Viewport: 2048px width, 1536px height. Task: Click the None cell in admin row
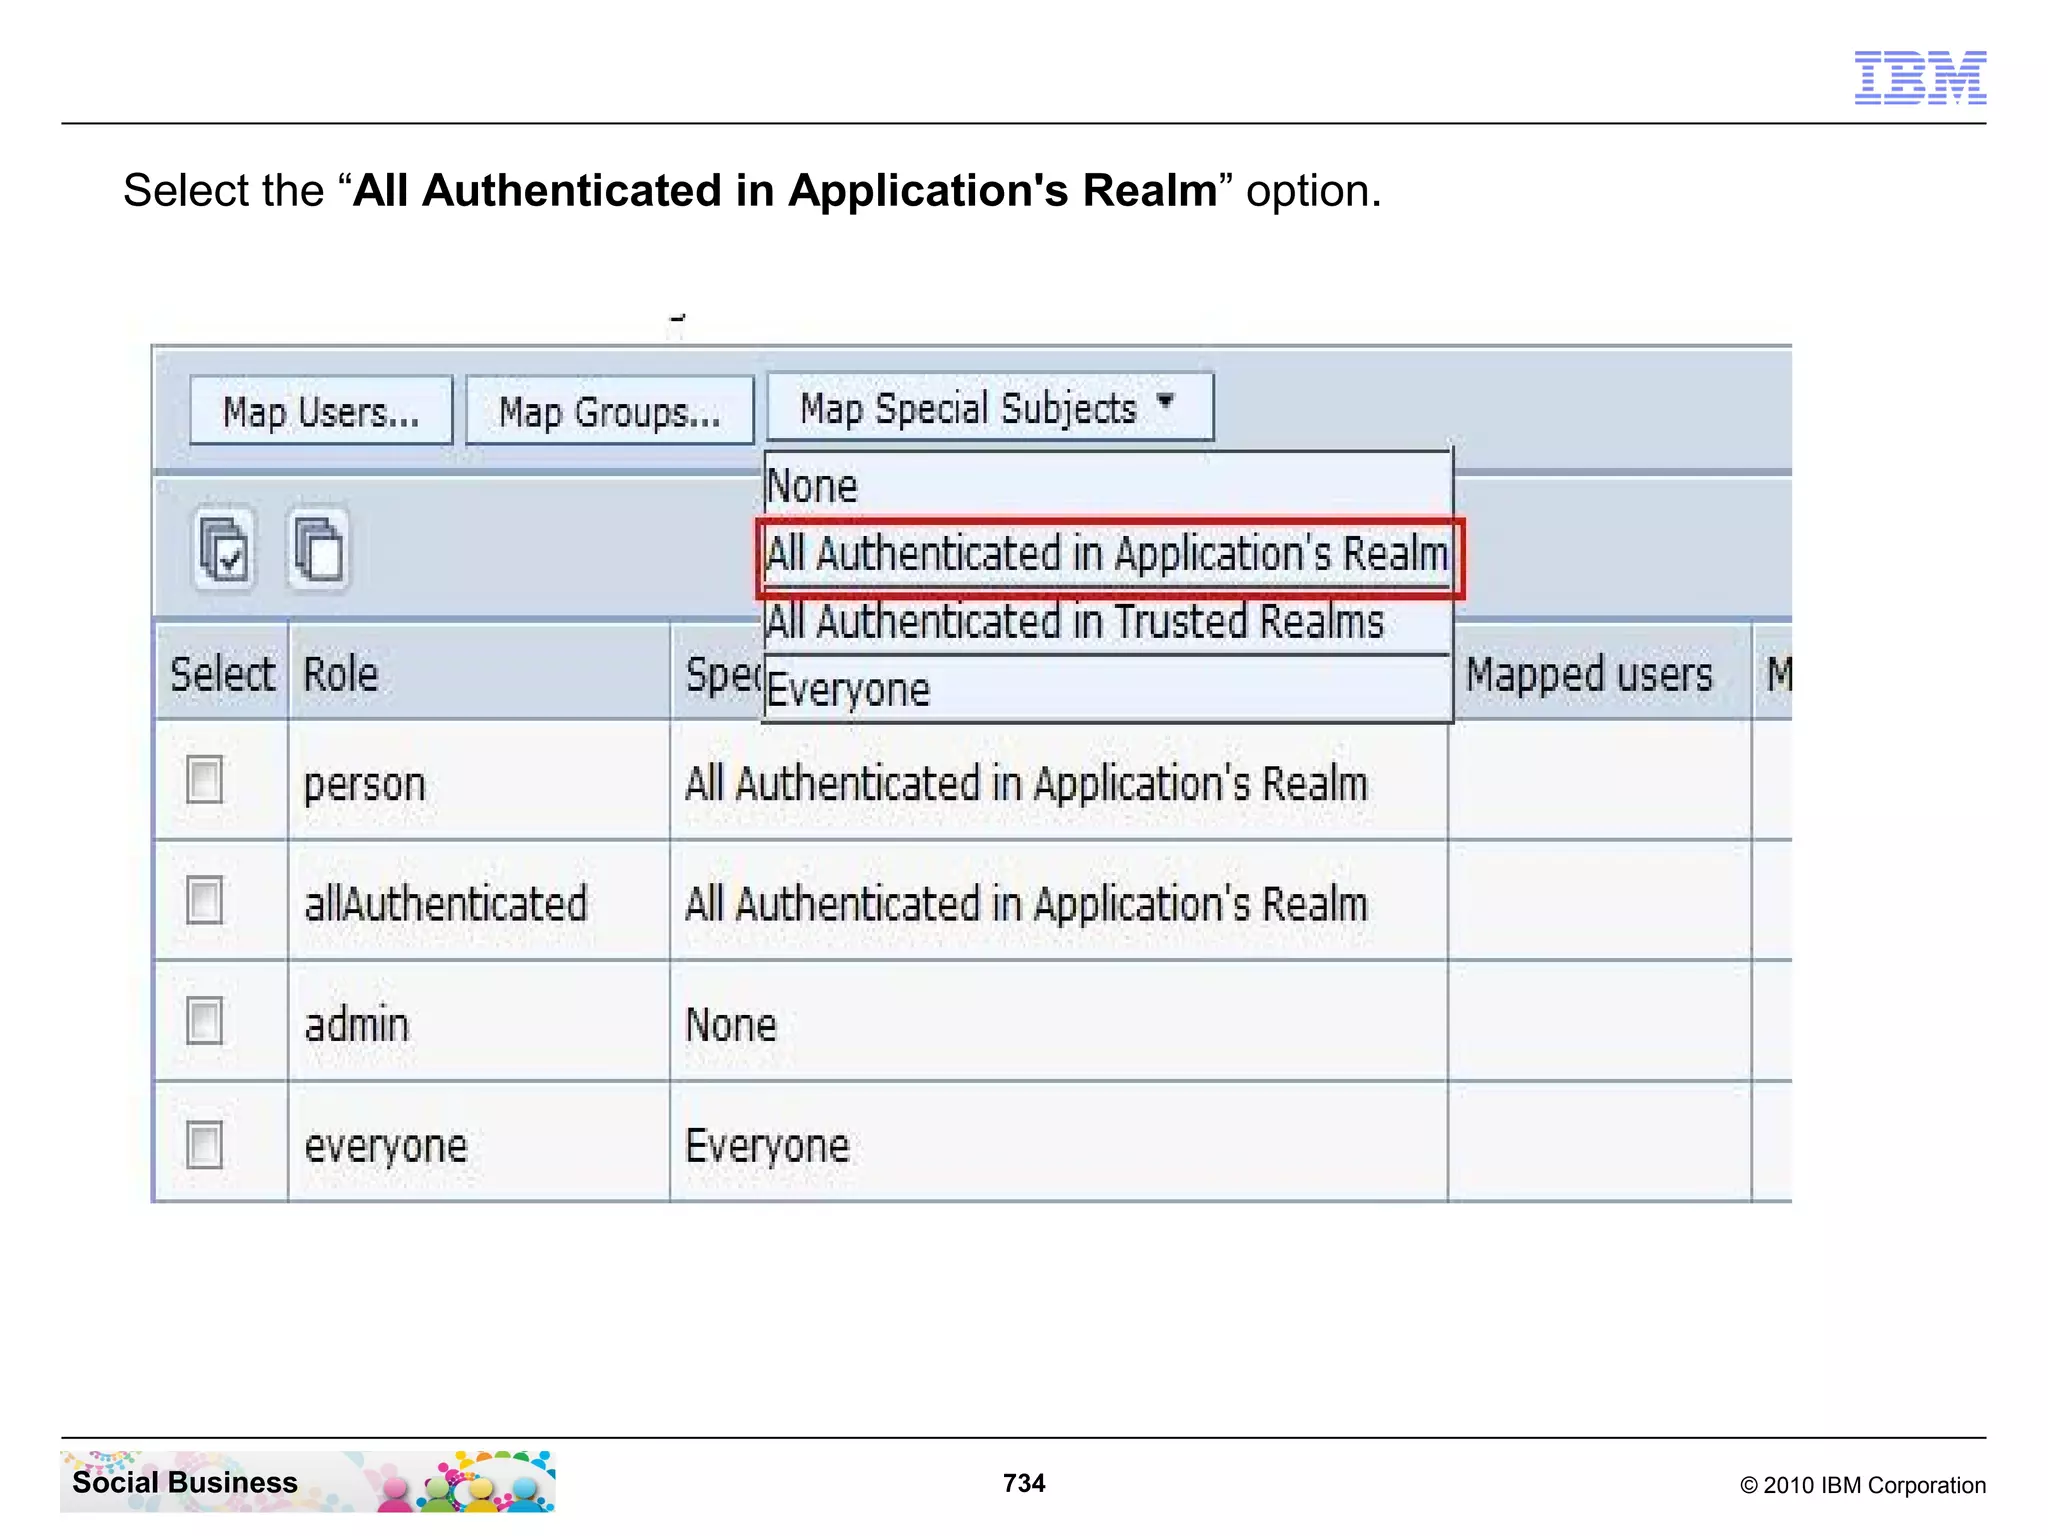1059,1022
